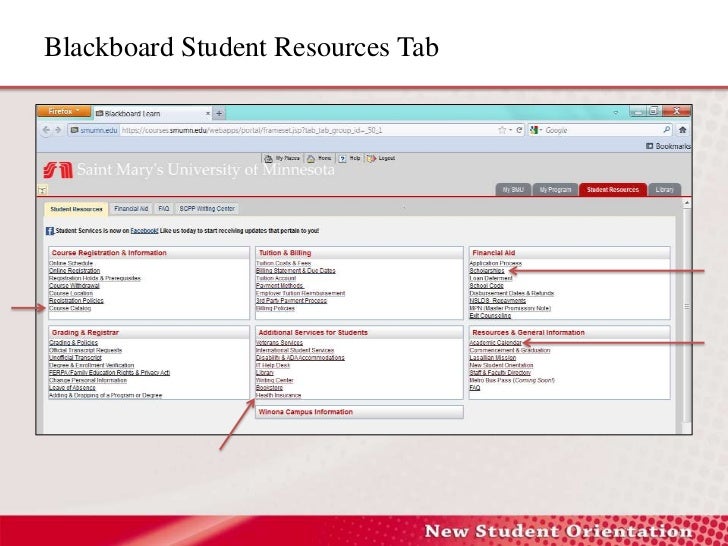Select the yellow Student Resources sub-tab
Viewport: 728px width, 546px height.
(x=76, y=209)
